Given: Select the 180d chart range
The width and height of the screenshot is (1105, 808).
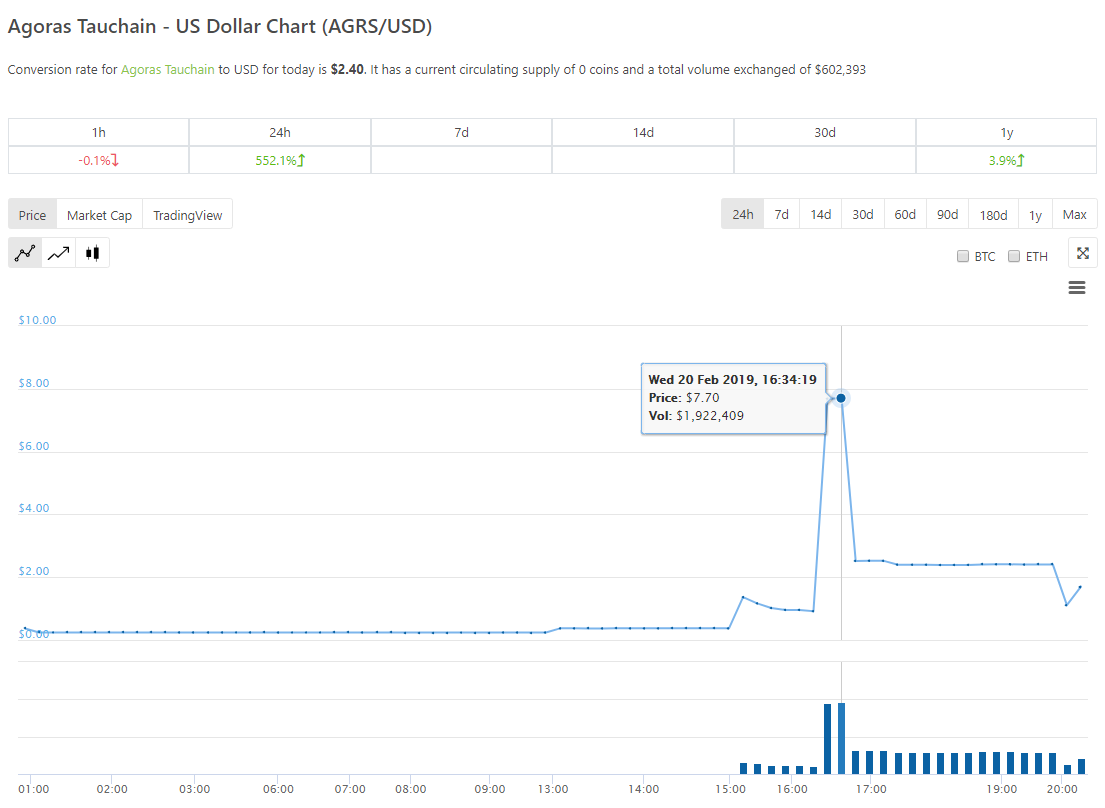Looking at the screenshot, I should (993, 214).
